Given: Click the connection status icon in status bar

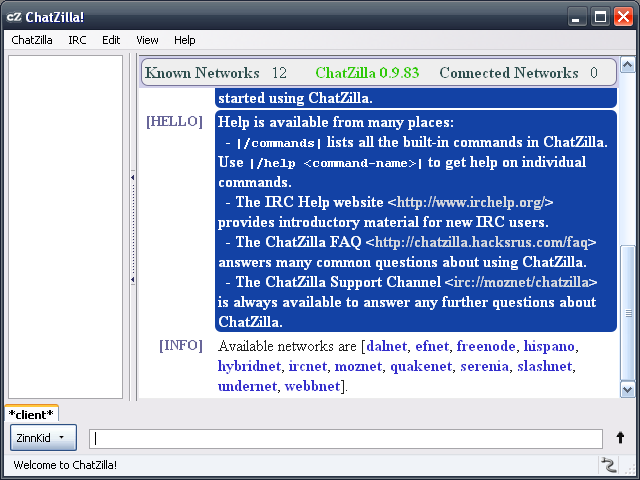Looking at the screenshot, I should [608, 464].
